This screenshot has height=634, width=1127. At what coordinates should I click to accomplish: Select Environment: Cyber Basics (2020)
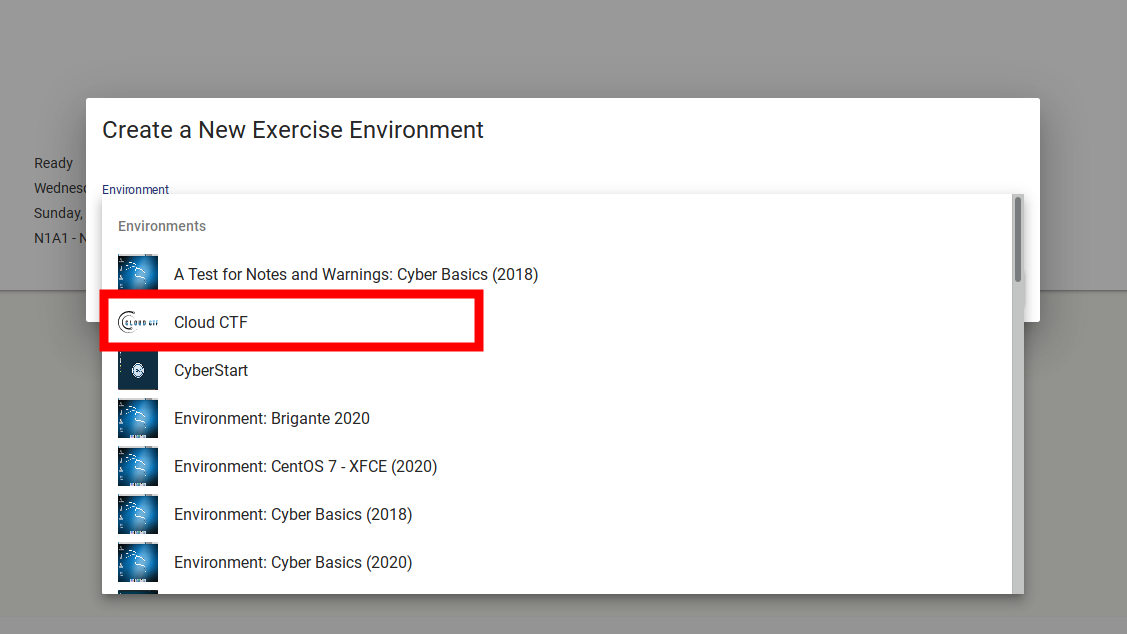(x=293, y=562)
